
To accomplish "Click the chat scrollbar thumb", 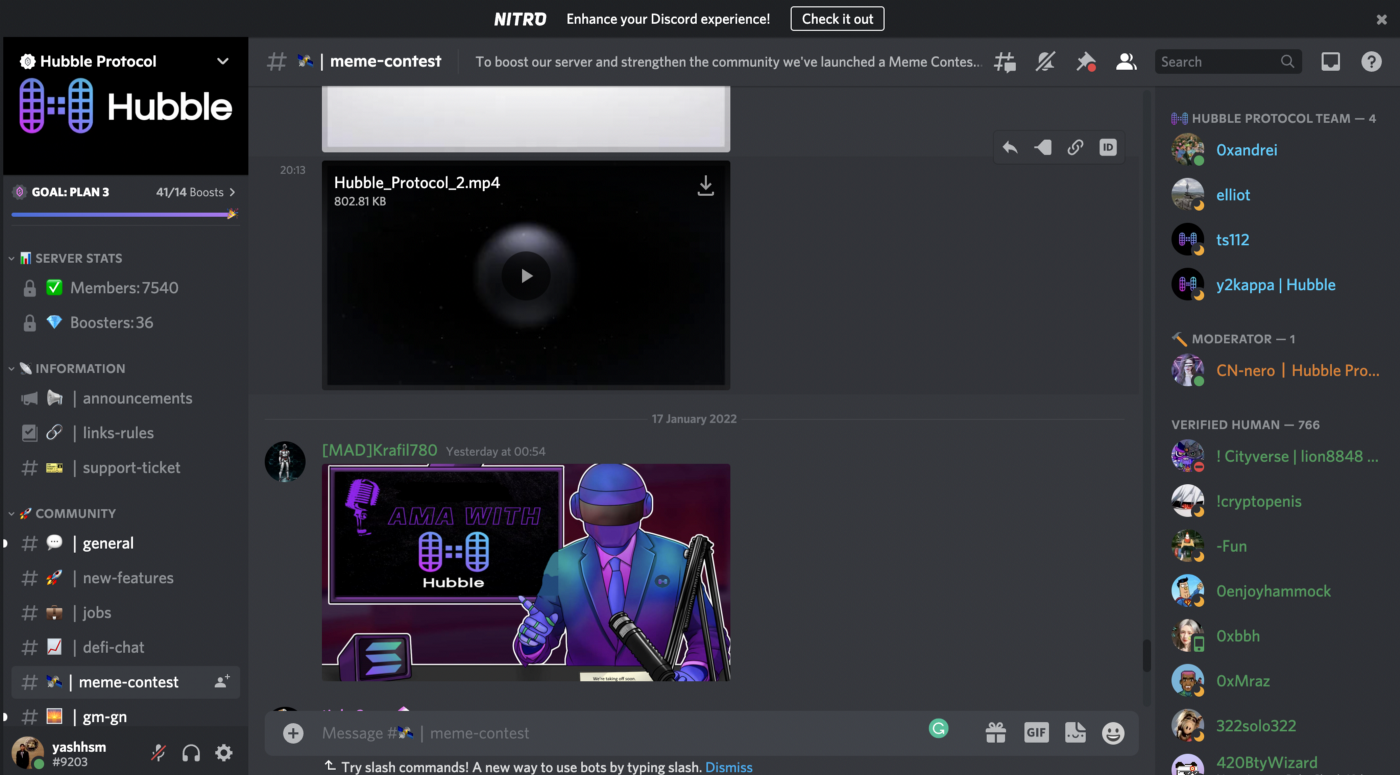I will click(x=1146, y=656).
